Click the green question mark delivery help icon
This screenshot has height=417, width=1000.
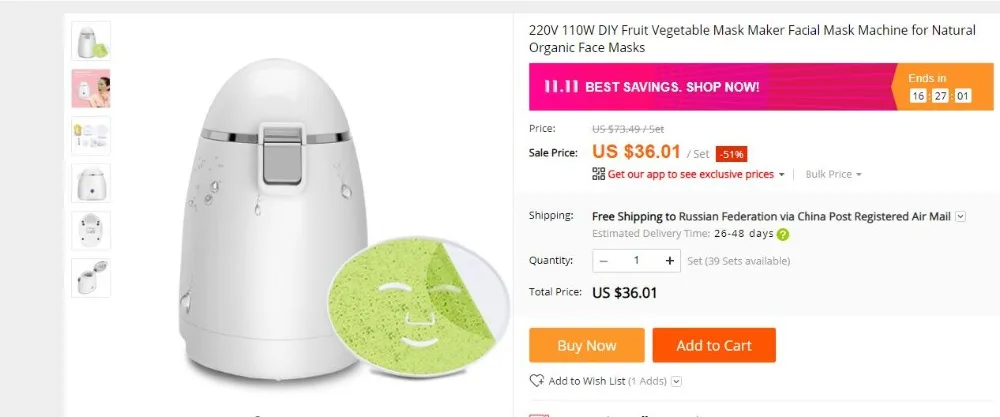click(x=783, y=234)
